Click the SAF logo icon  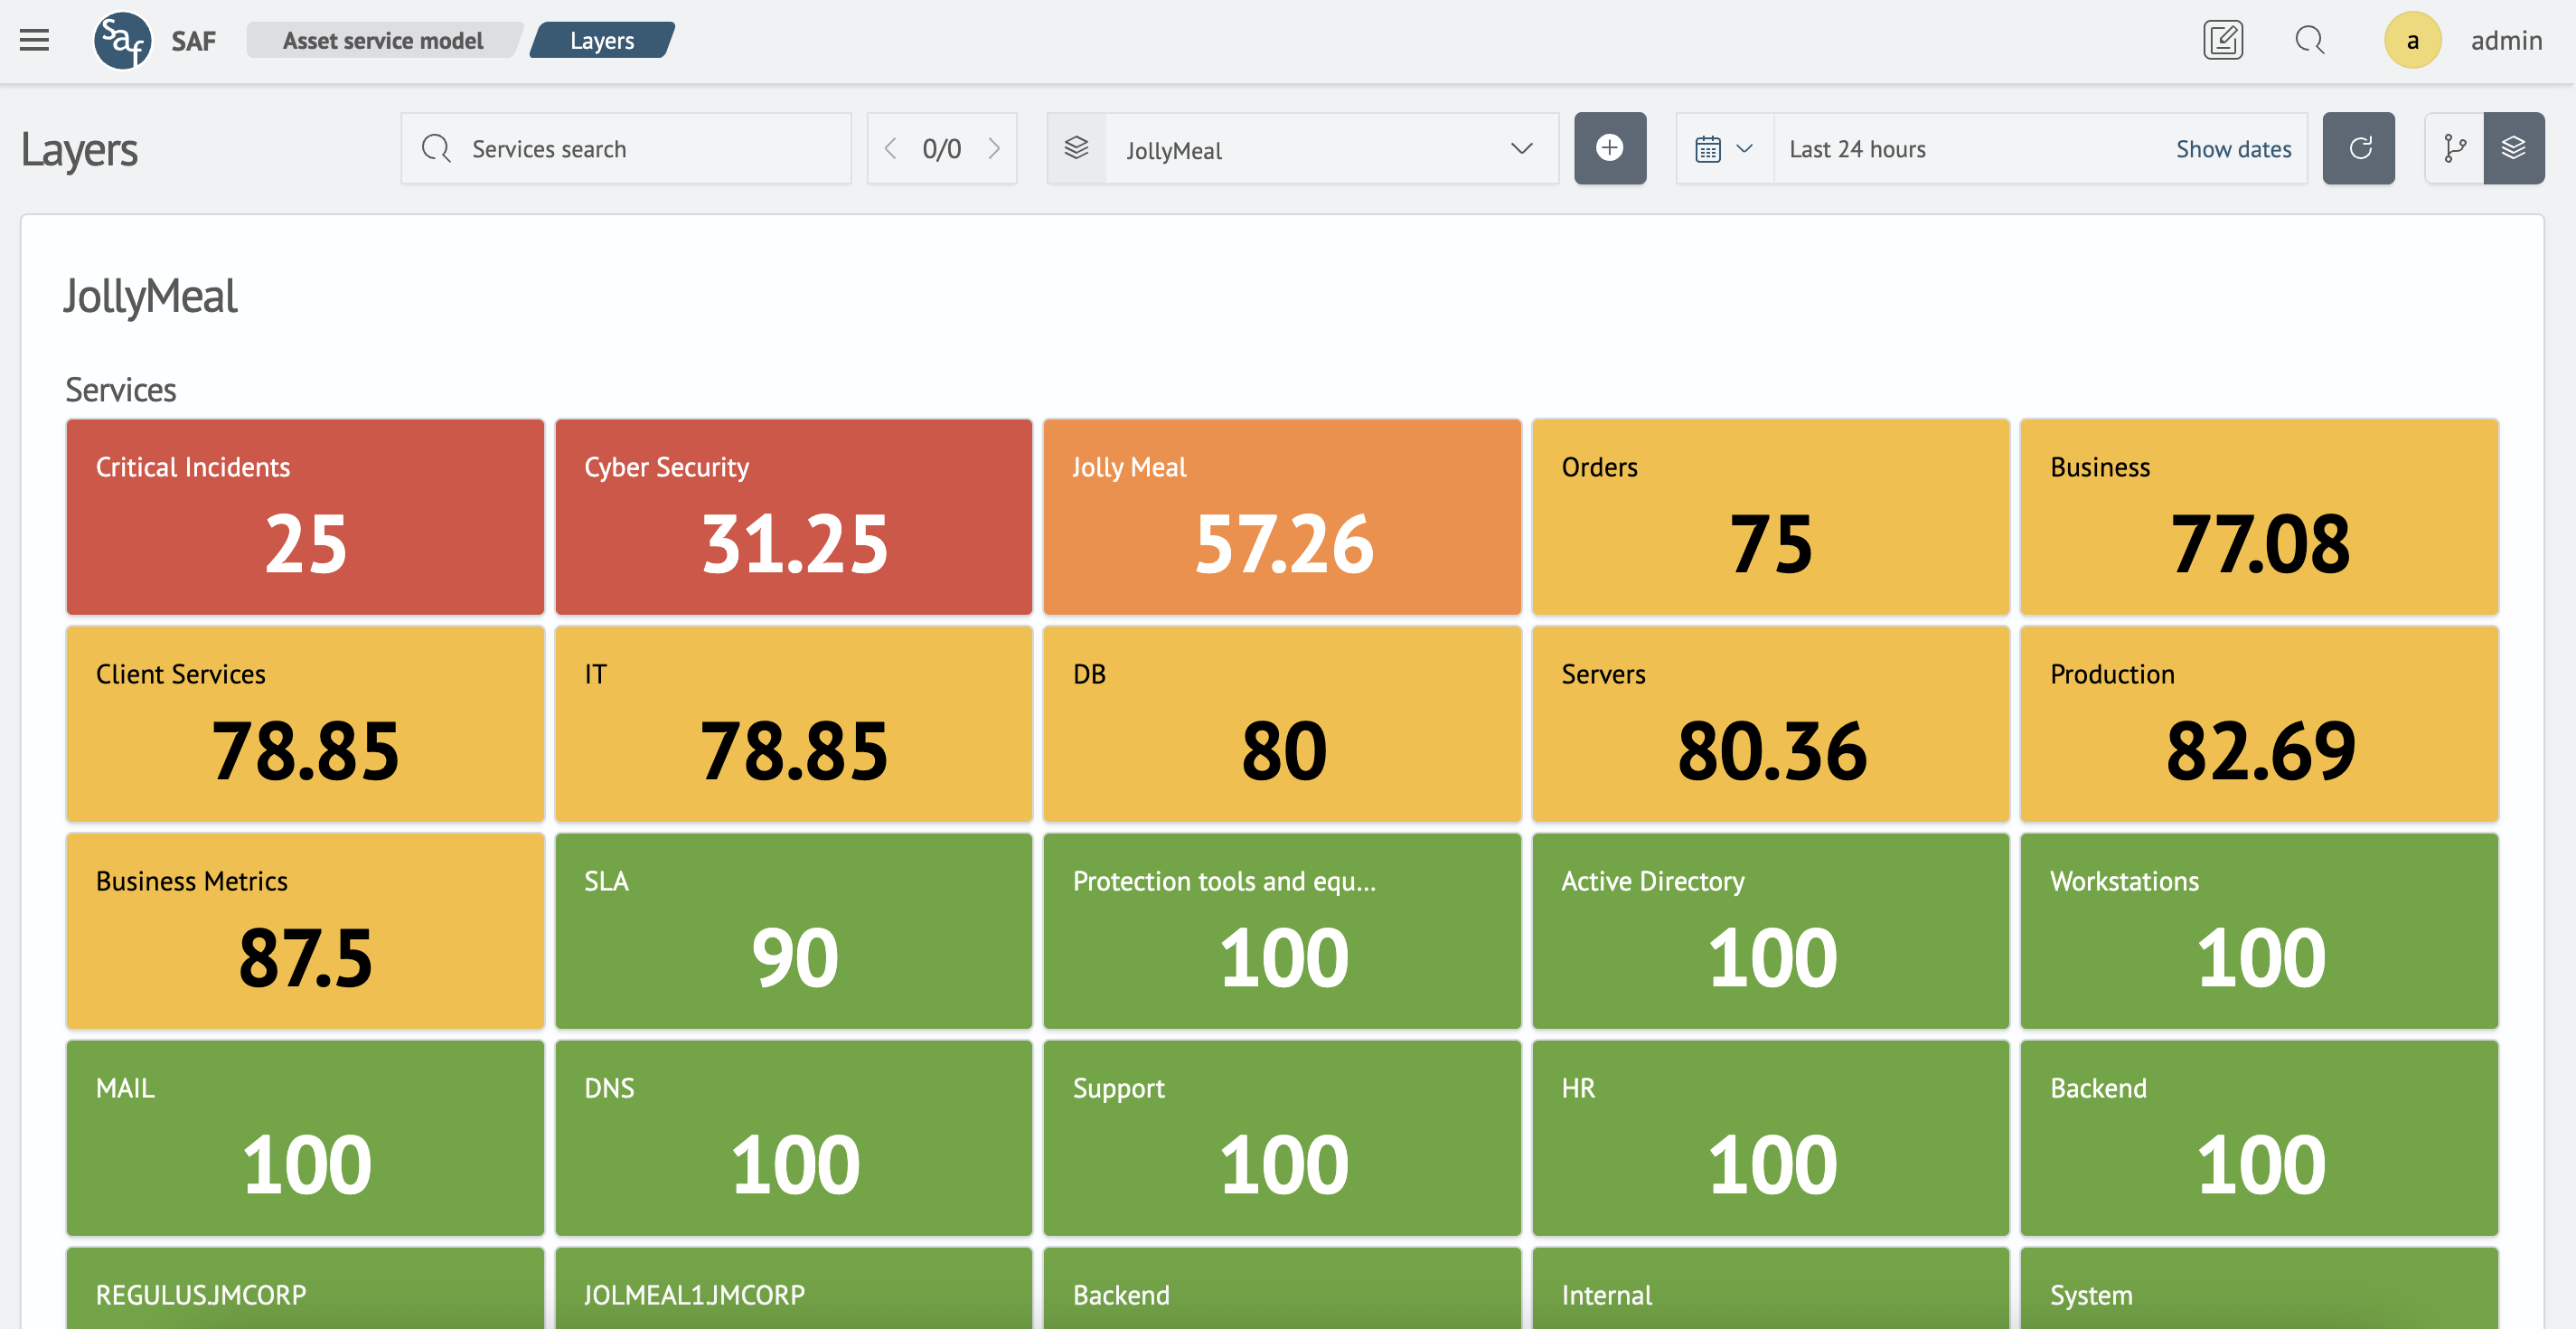click(x=122, y=40)
